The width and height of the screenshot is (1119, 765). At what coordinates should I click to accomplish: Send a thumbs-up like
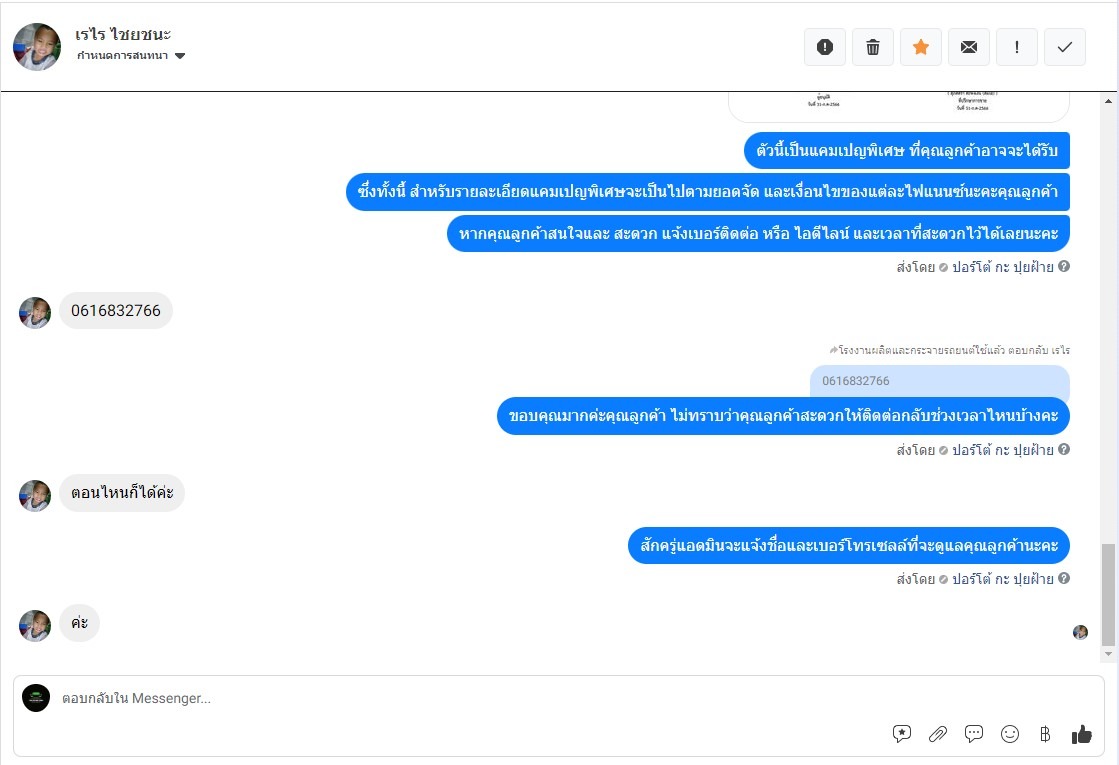[1082, 734]
